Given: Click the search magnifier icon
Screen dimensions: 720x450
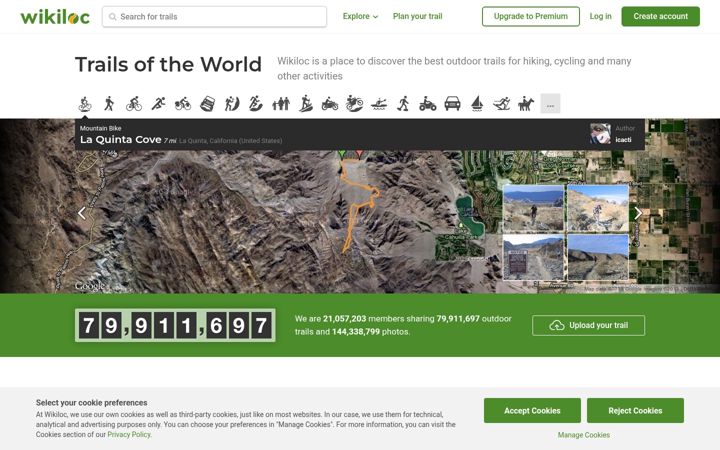Looking at the screenshot, I should [112, 17].
